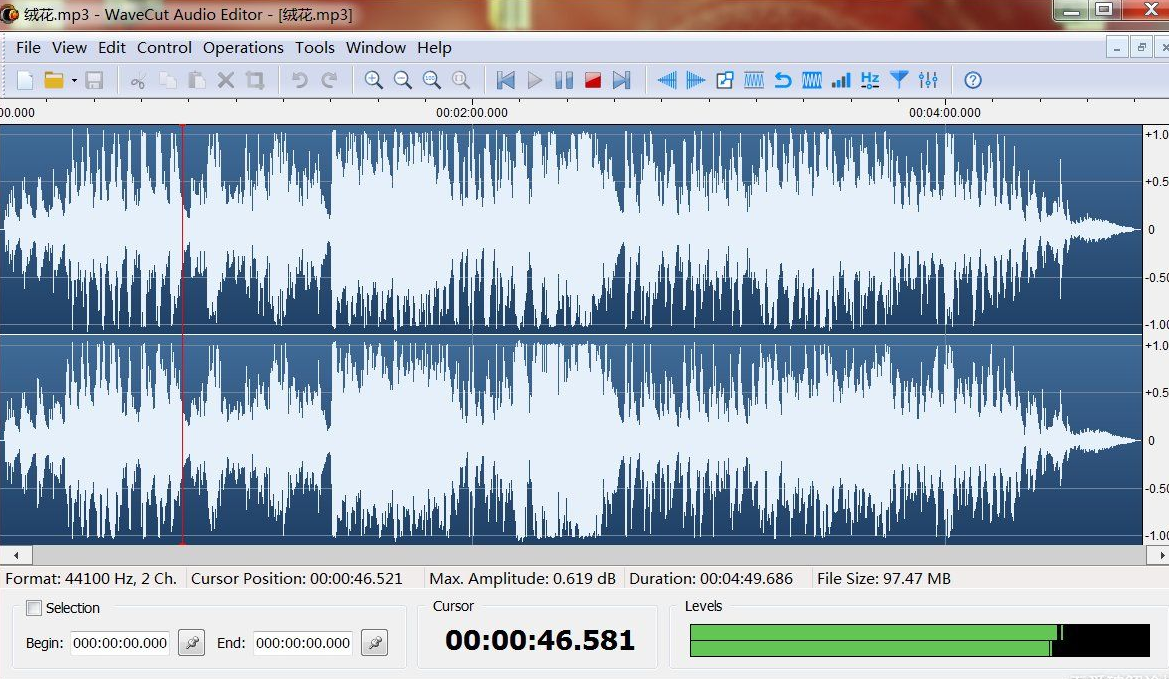Minimize the inner document window
The height and width of the screenshot is (679, 1169).
(x=1117, y=48)
